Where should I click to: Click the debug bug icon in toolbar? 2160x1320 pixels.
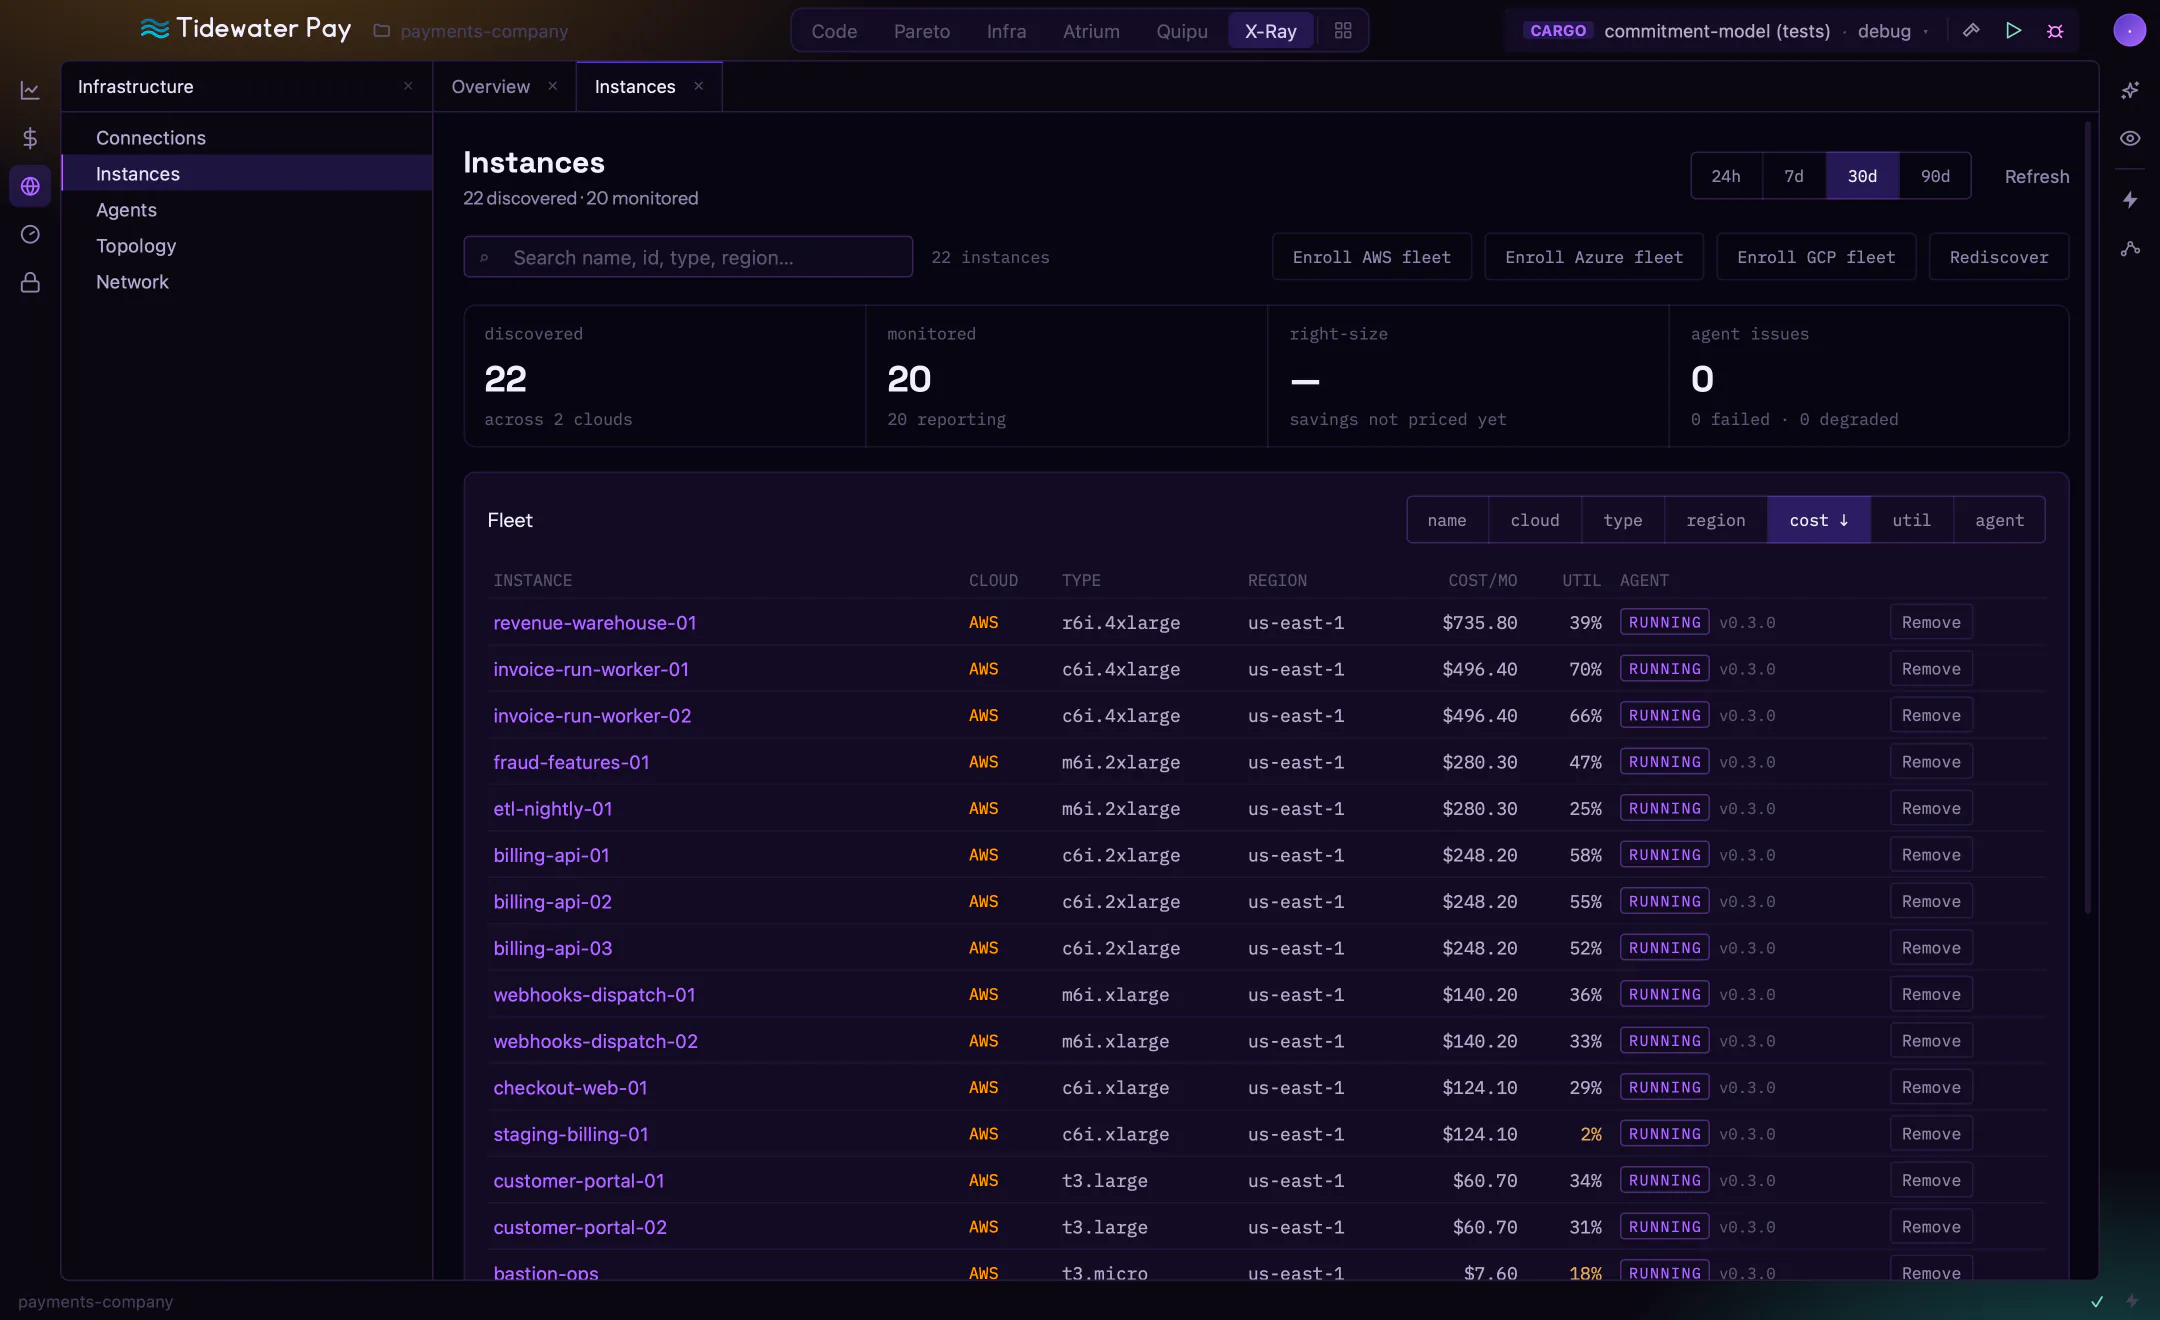tap(2055, 31)
